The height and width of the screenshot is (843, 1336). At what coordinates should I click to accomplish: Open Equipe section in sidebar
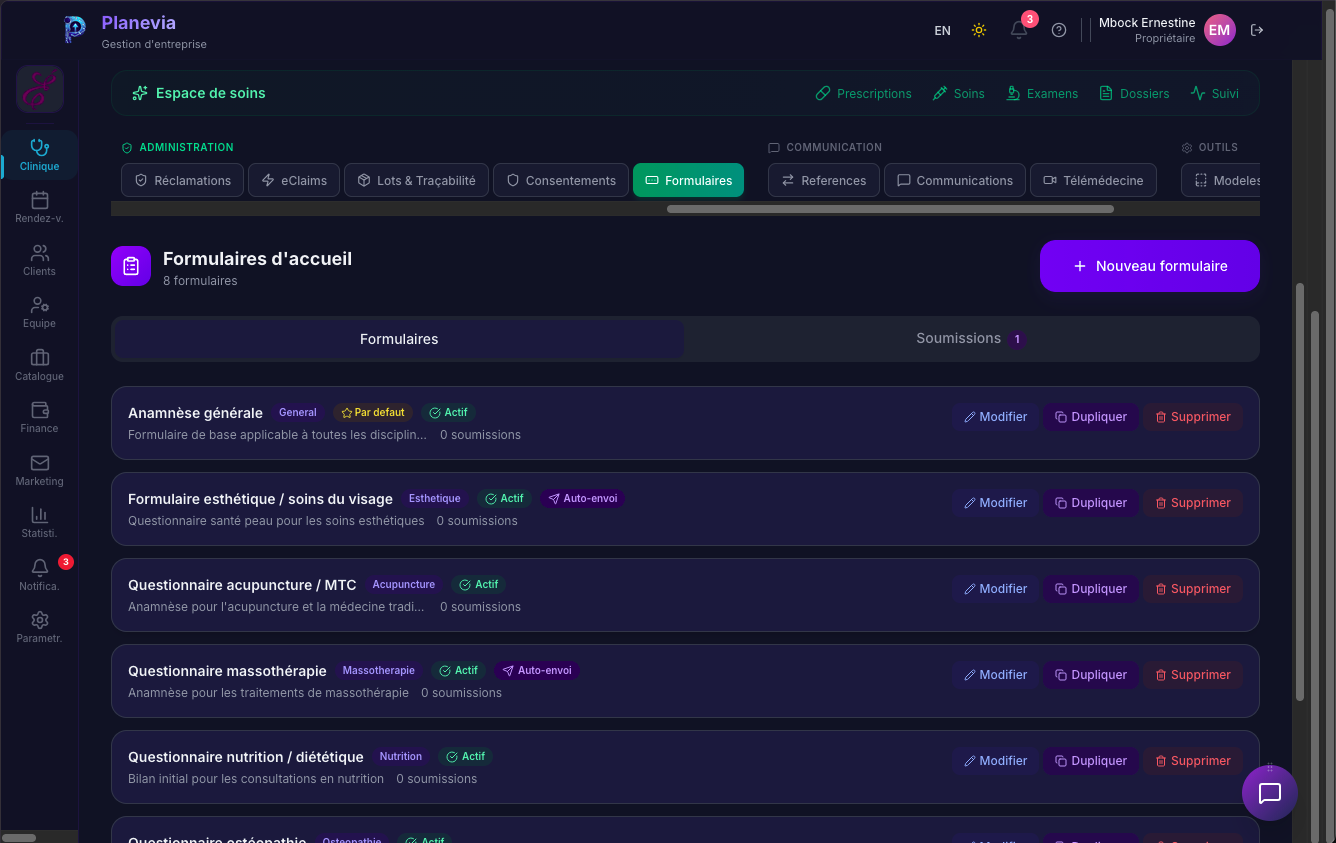pos(40,312)
